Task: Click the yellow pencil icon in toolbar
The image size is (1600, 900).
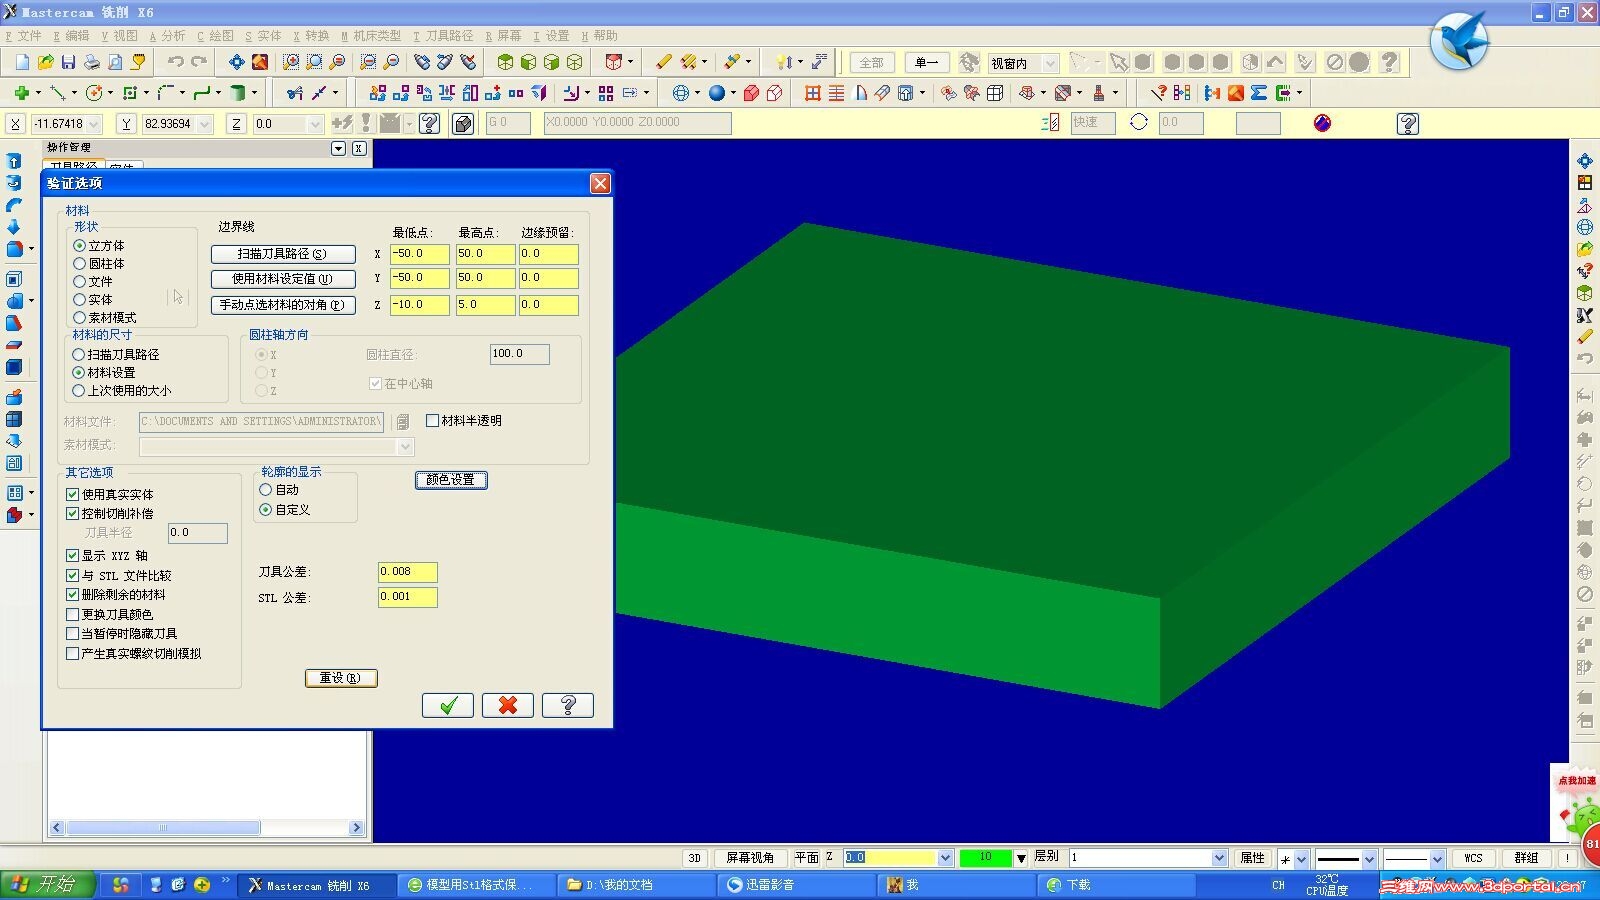Action: coord(664,62)
